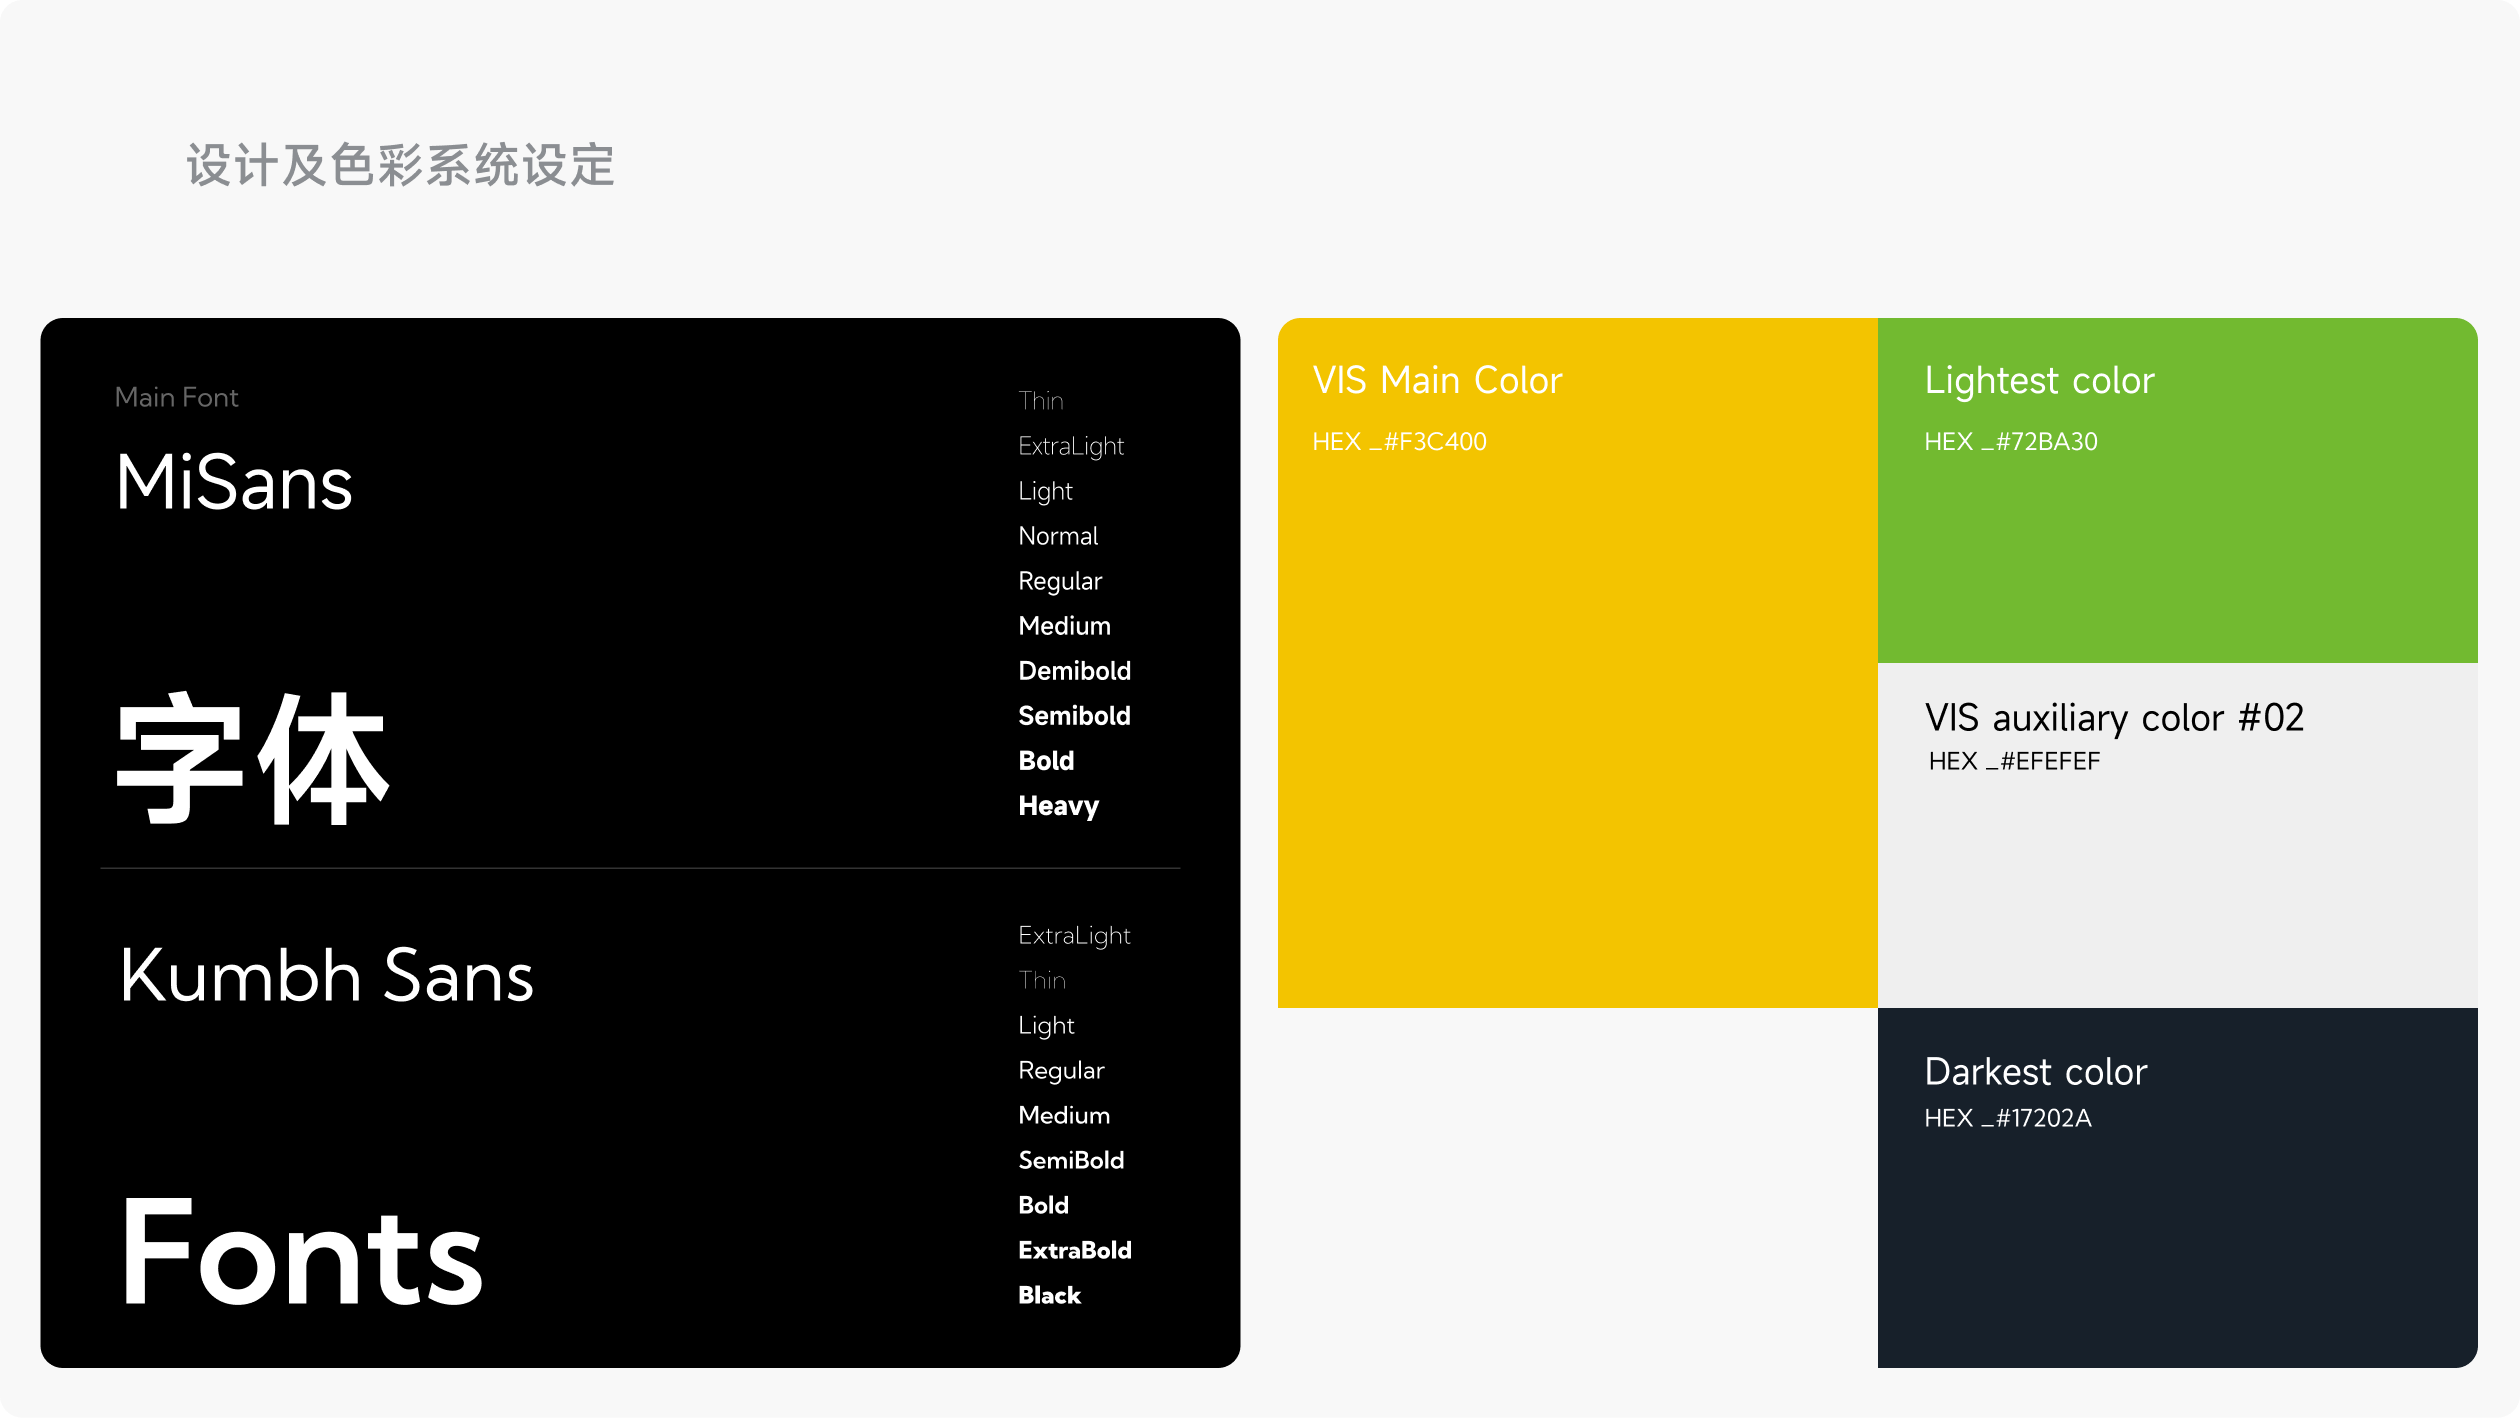The image size is (2520, 1418).
Task: Click the Kumbh Sans Black weight label
Action: pyautogui.click(x=1049, y=1295)
